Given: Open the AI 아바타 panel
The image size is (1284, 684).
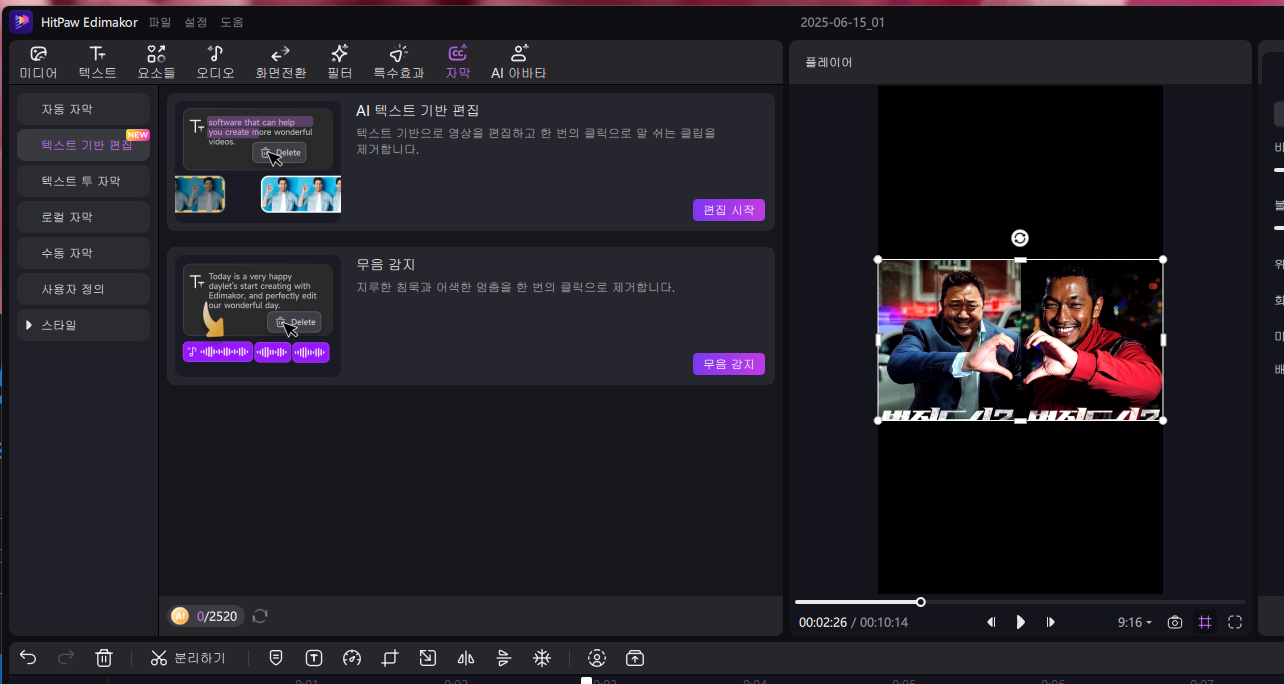Looking at the screenshot, I should pyautogui.click(x=518, y=62).
